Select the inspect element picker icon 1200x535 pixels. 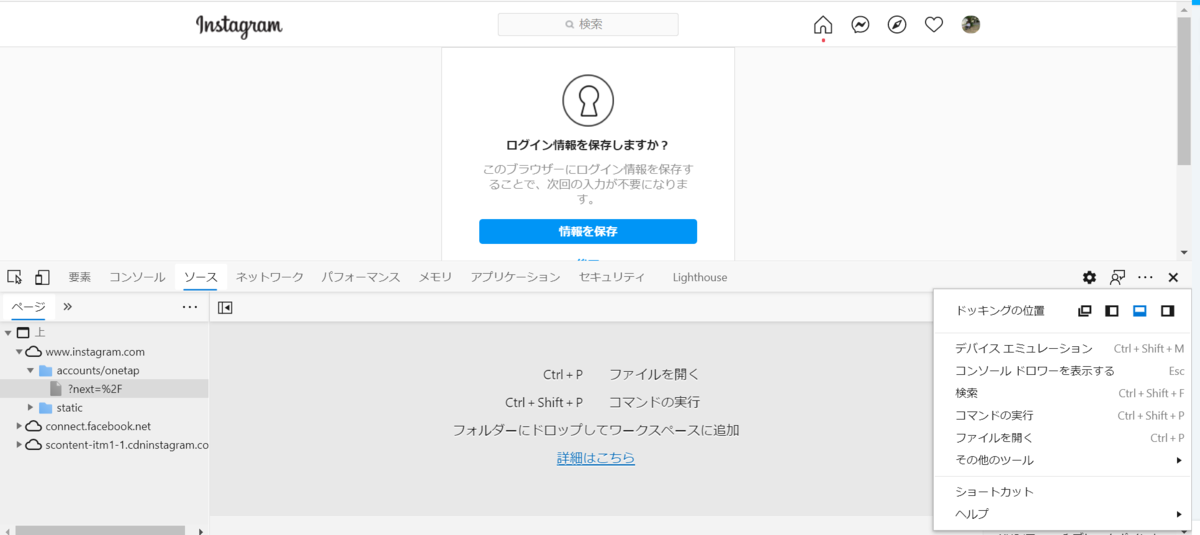15,277
